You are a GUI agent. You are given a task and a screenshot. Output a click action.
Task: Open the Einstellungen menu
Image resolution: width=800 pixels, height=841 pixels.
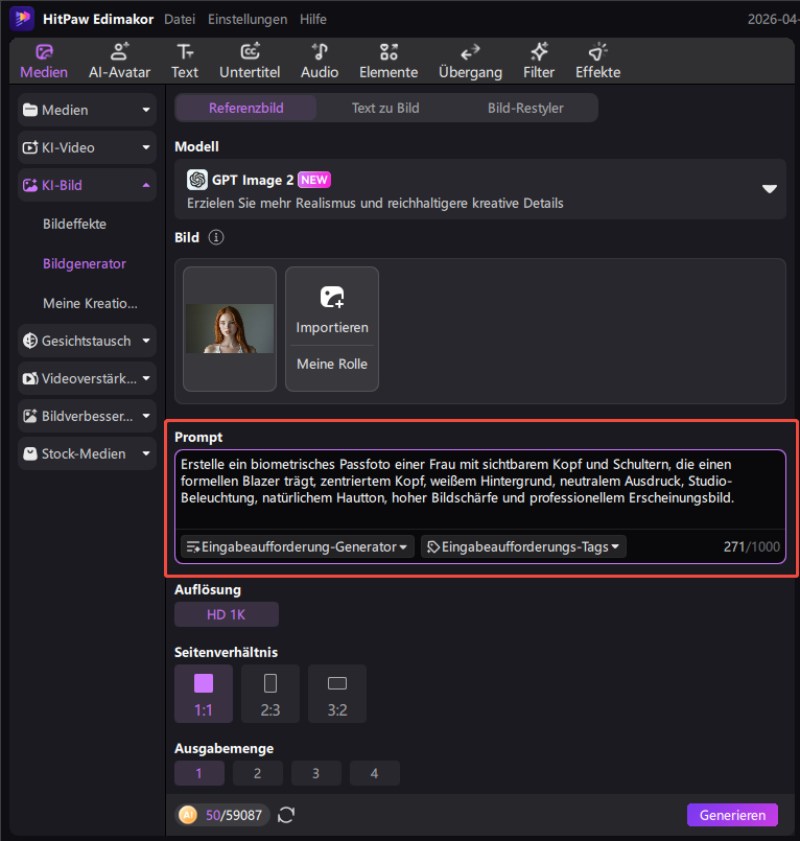(247, 19)
